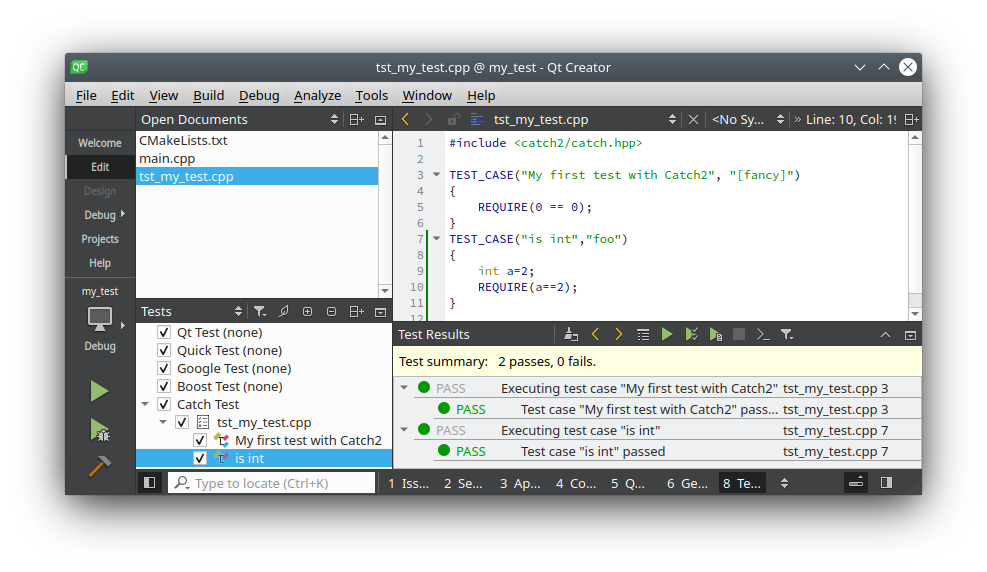Toggle the left sidebar visibility button
987x572 pixels.
(149, 483)
